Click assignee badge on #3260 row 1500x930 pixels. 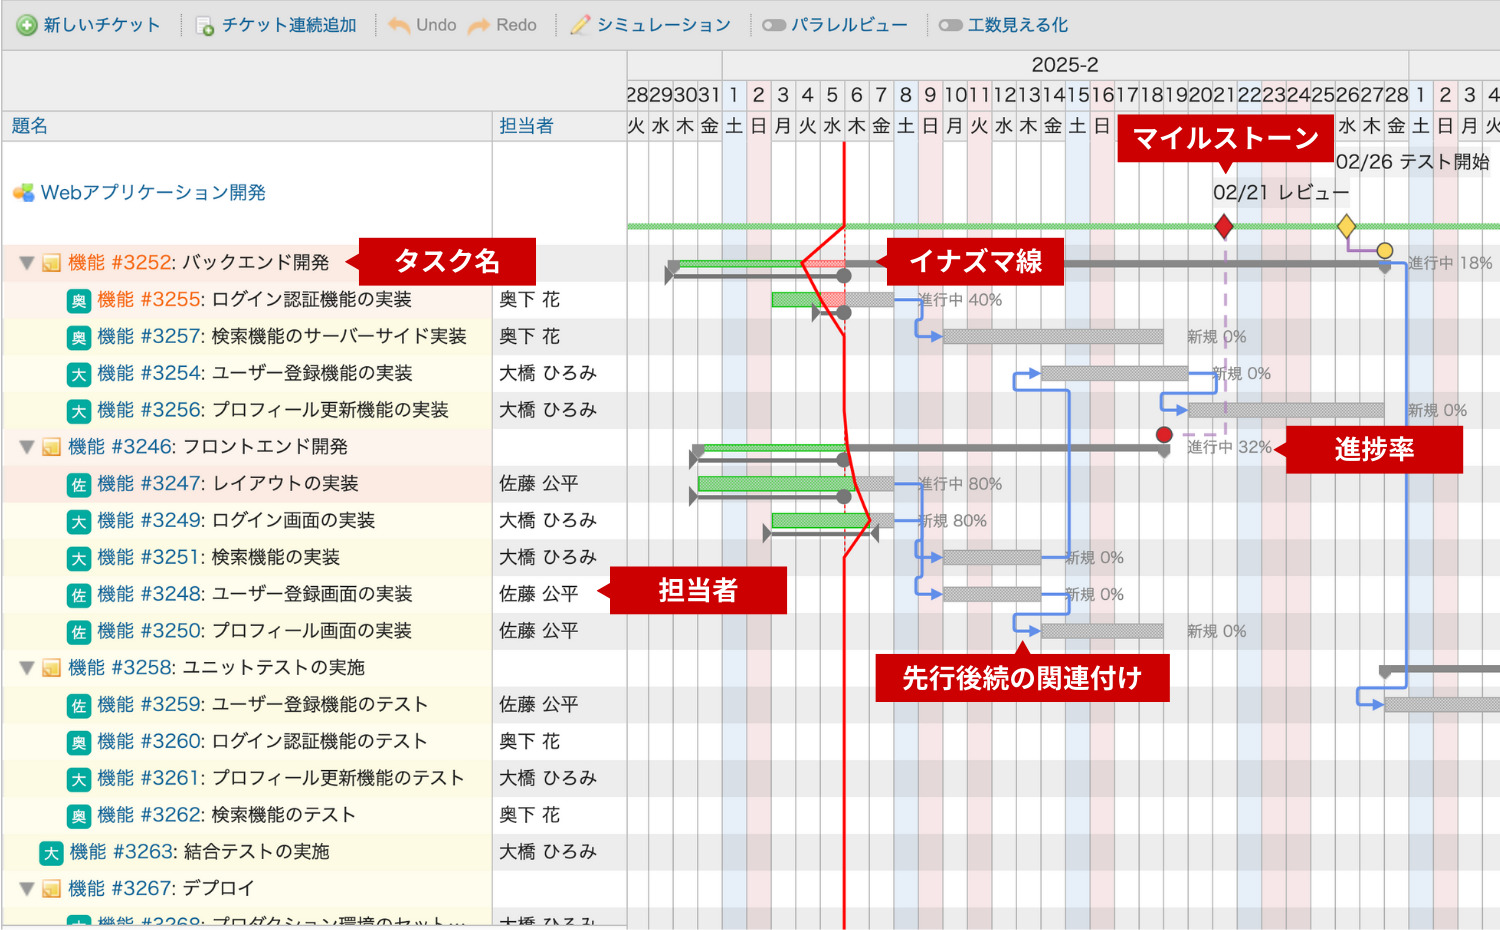coord(79,743)
